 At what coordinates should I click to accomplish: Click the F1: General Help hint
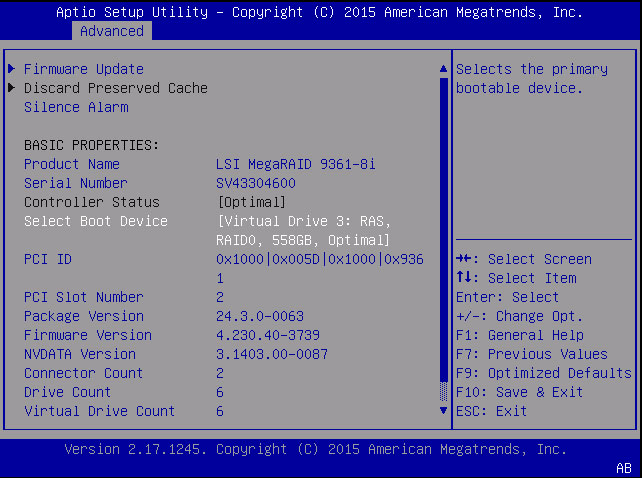pyautogui.click(x=520, y=335)
